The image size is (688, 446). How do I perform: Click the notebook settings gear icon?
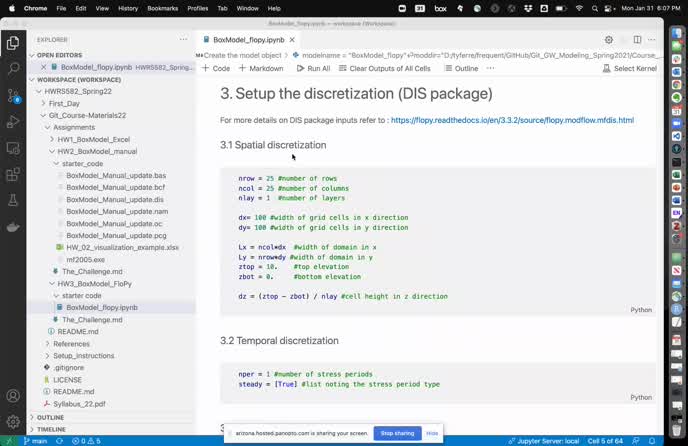pos(609,40)
